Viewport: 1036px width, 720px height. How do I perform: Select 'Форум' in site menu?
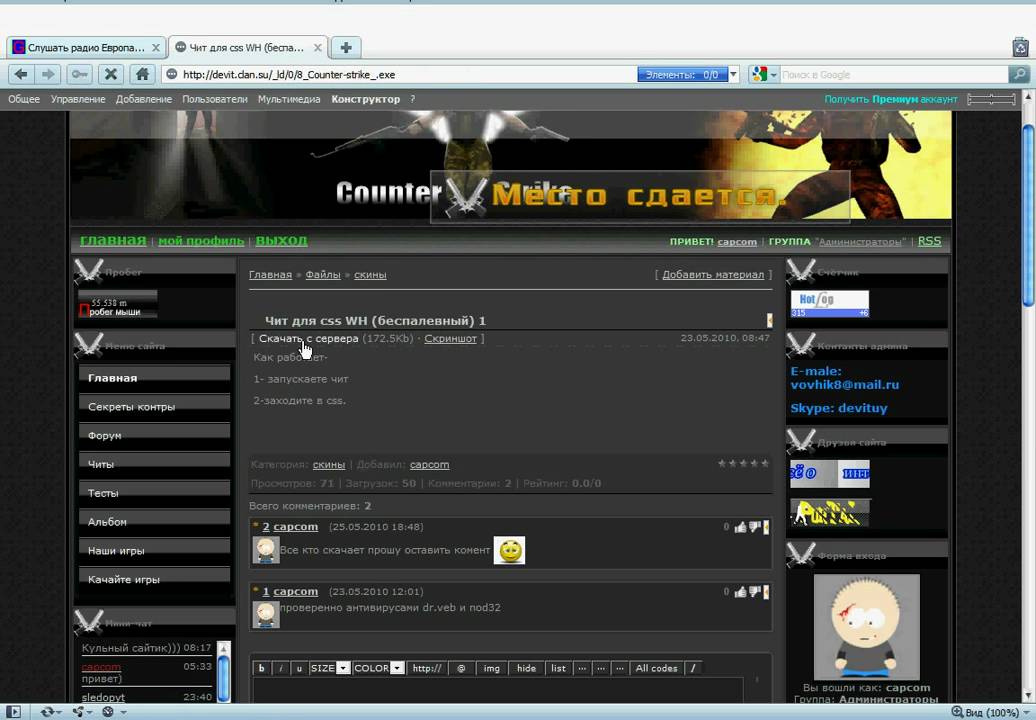(x=154, y=435)
